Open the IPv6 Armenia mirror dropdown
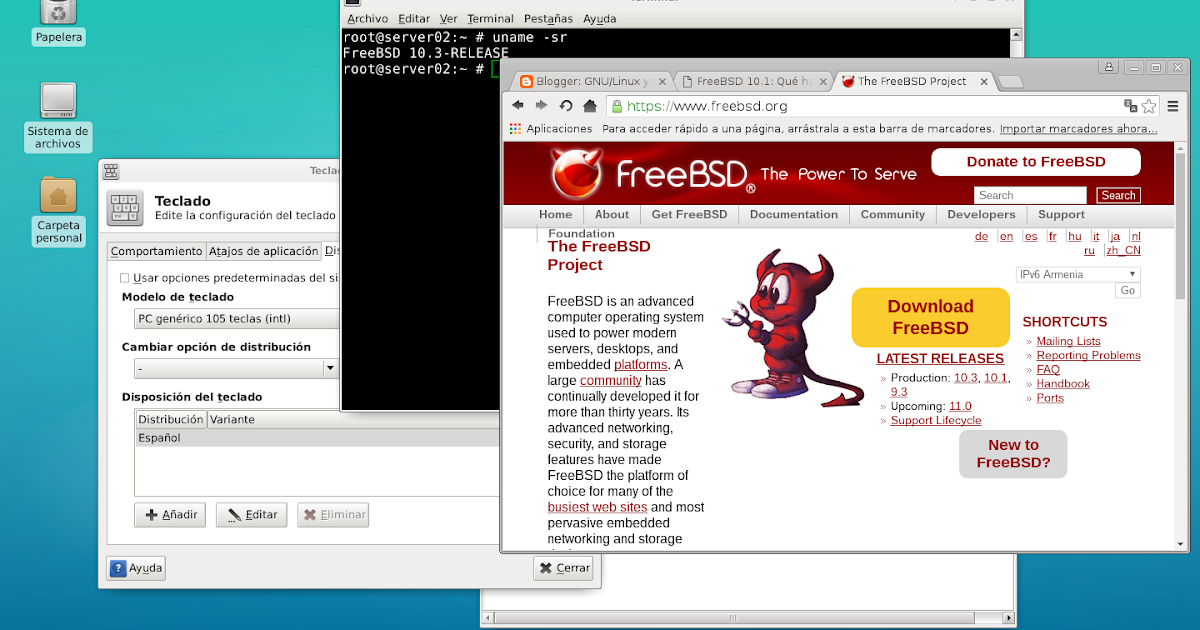Screen dimensions: 1200x630 (1078, 274)
